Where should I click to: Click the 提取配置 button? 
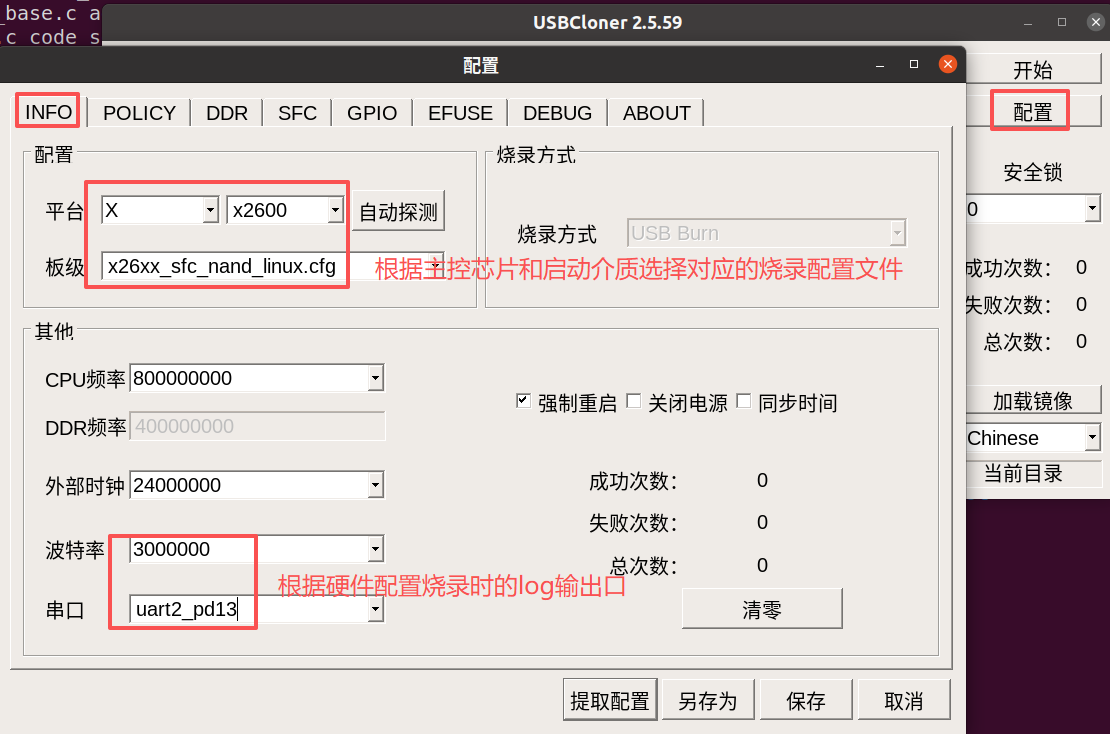click(610, 700)
